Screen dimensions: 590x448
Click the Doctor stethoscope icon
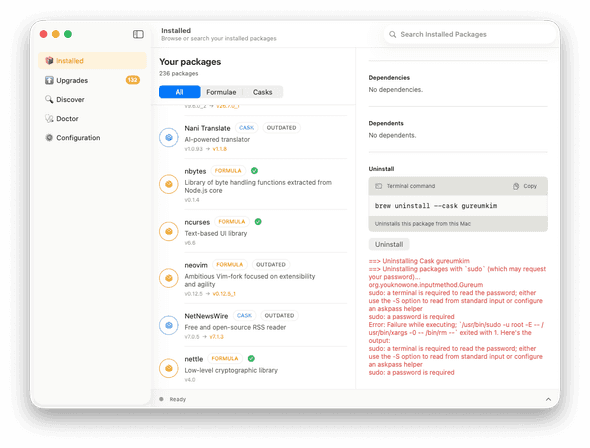tap(49, 118)
